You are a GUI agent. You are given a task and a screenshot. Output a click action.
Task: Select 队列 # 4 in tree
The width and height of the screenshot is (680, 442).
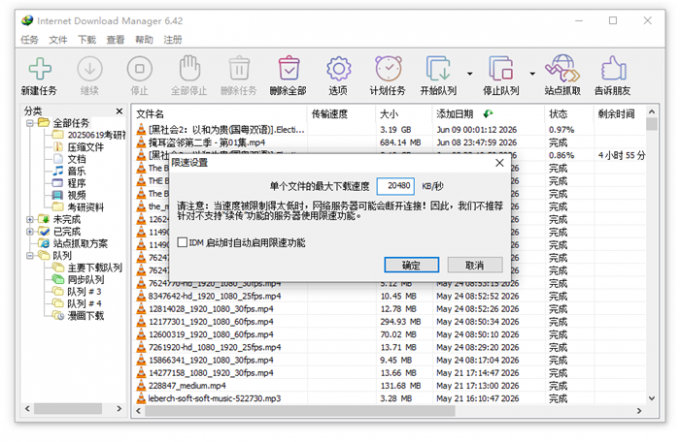[x=84, y=304]
